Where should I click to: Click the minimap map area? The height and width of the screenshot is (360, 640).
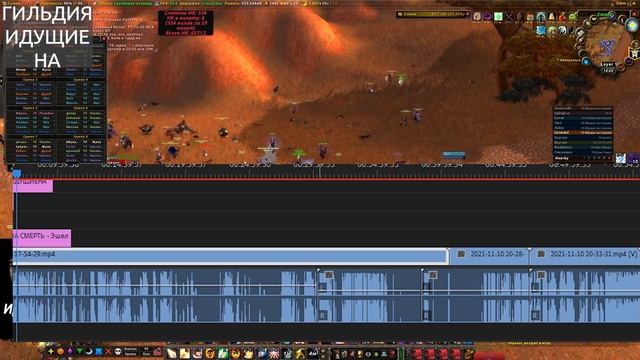[x=608, y=43]
